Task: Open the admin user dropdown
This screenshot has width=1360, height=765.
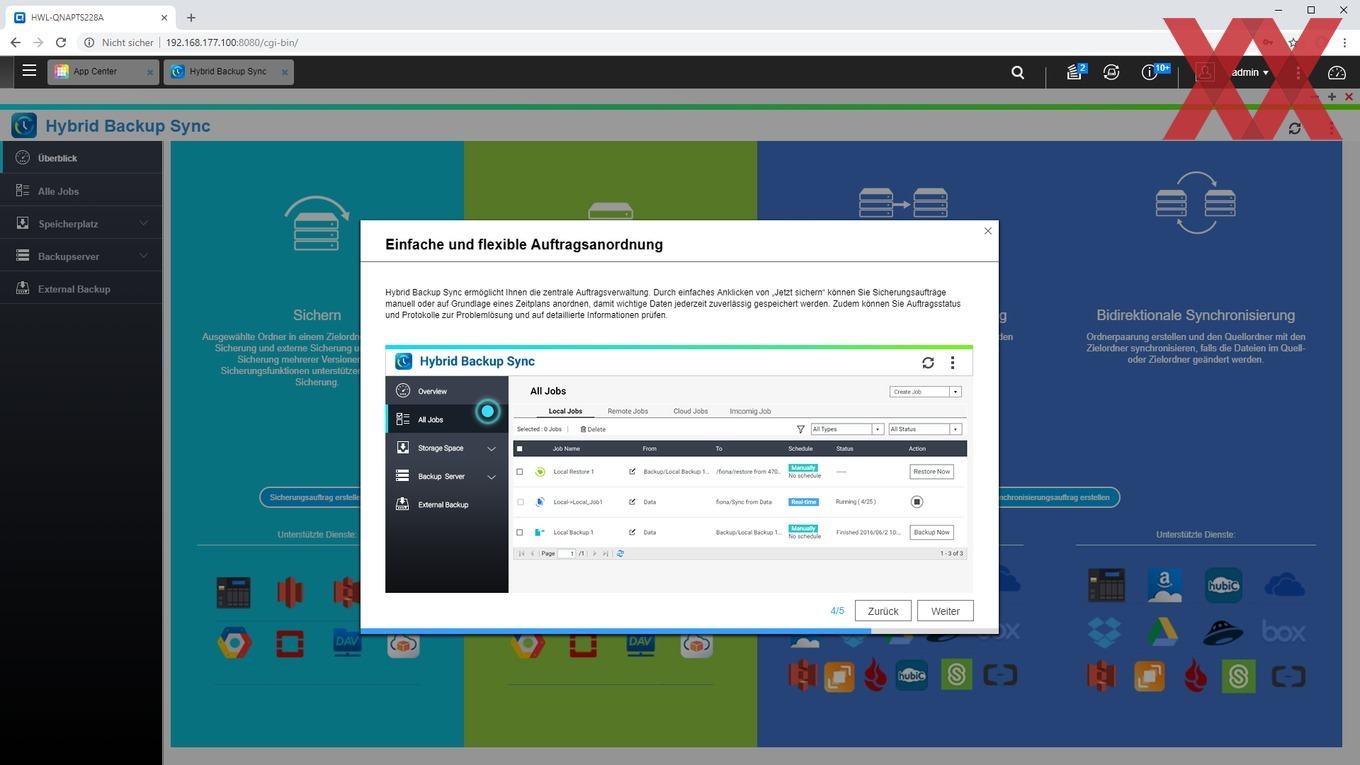Action: coord(1250,72)
